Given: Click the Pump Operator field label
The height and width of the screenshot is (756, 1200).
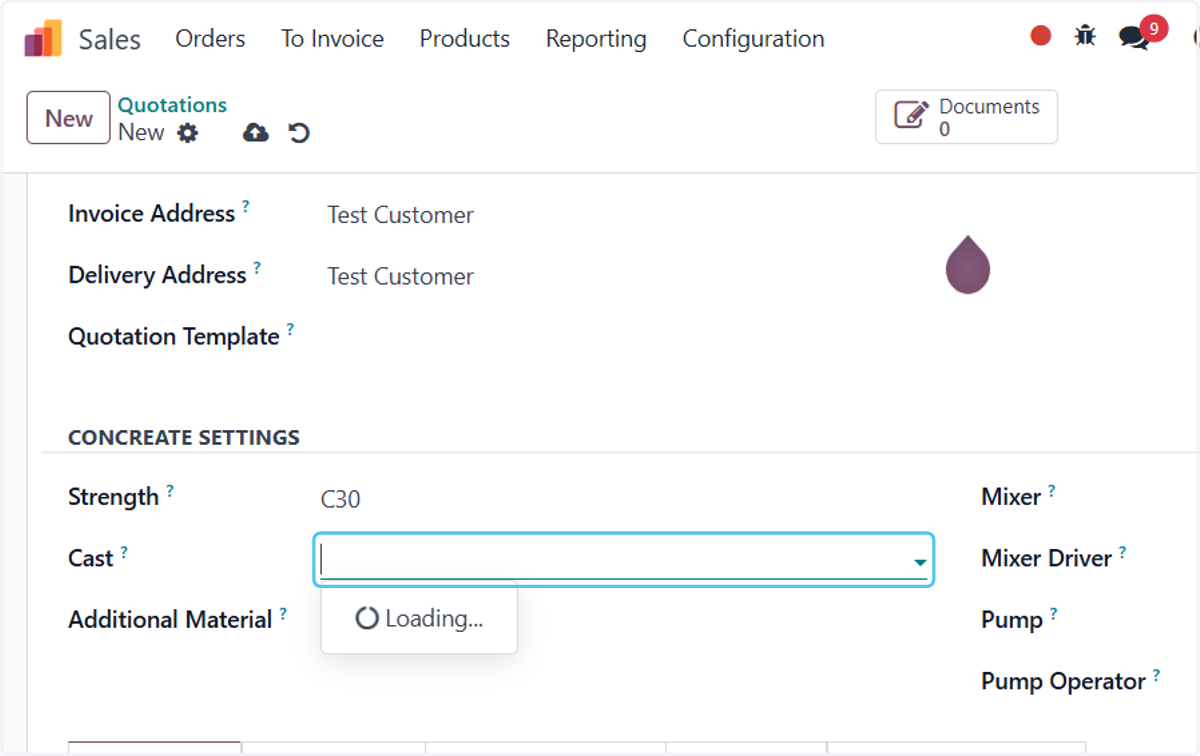Looking at the screenshot, I should point(1063,681).
